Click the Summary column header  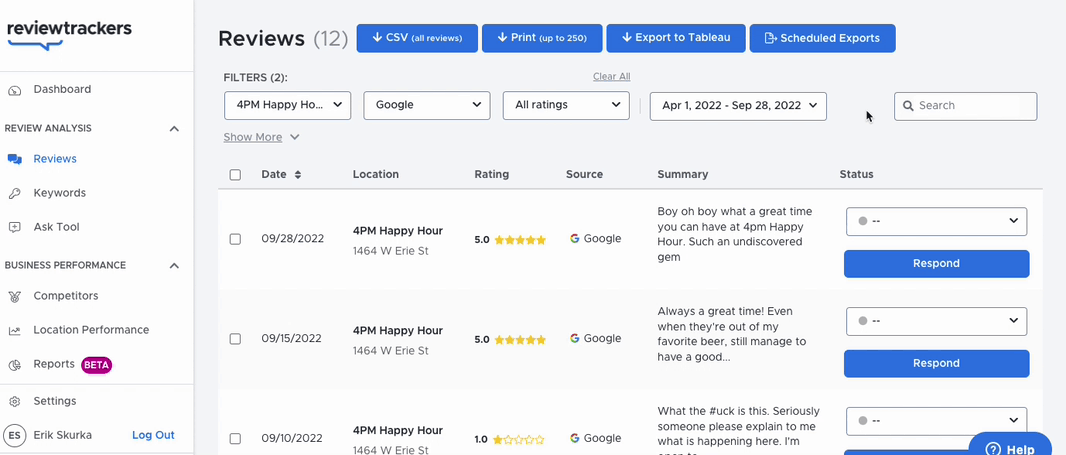[x=683, y=175]
